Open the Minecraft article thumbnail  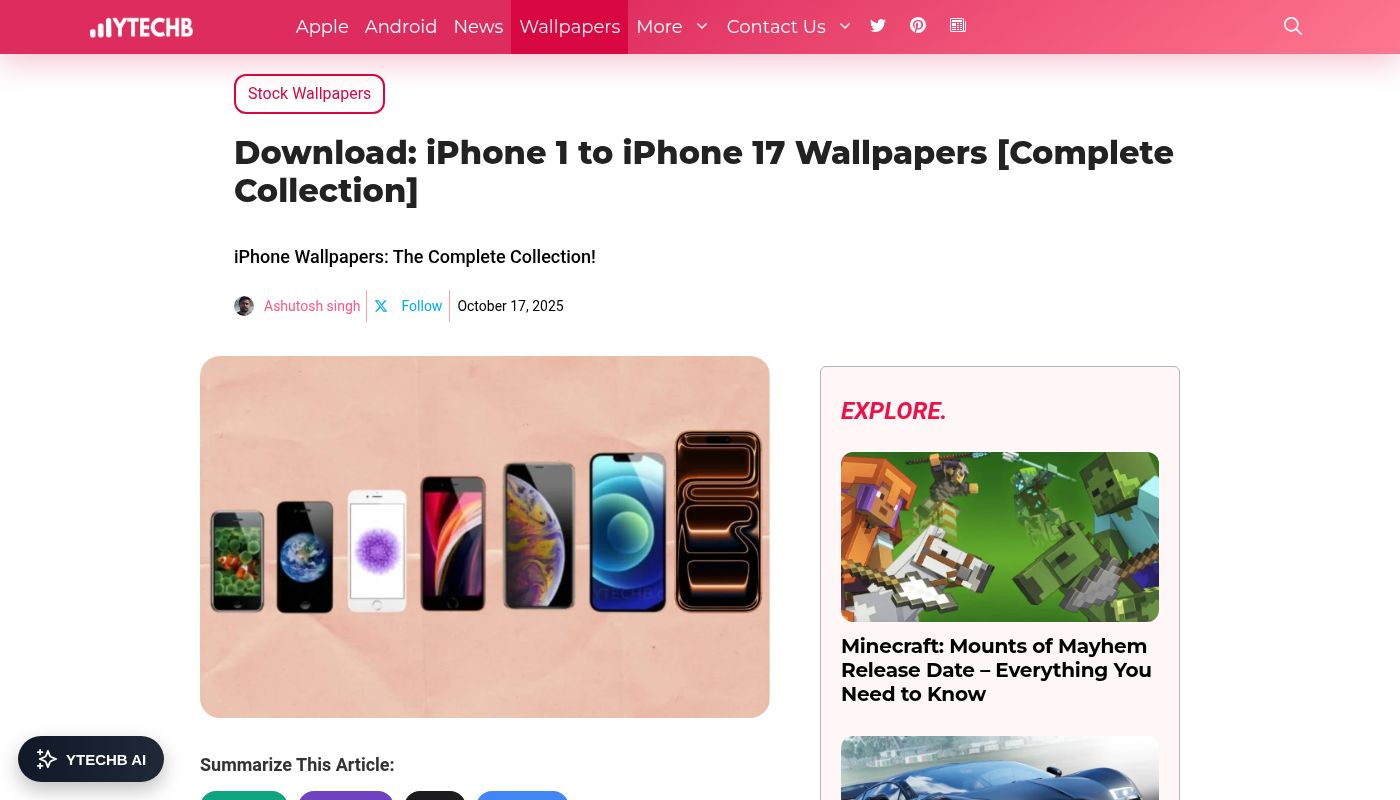click(x=1000, y=537)
